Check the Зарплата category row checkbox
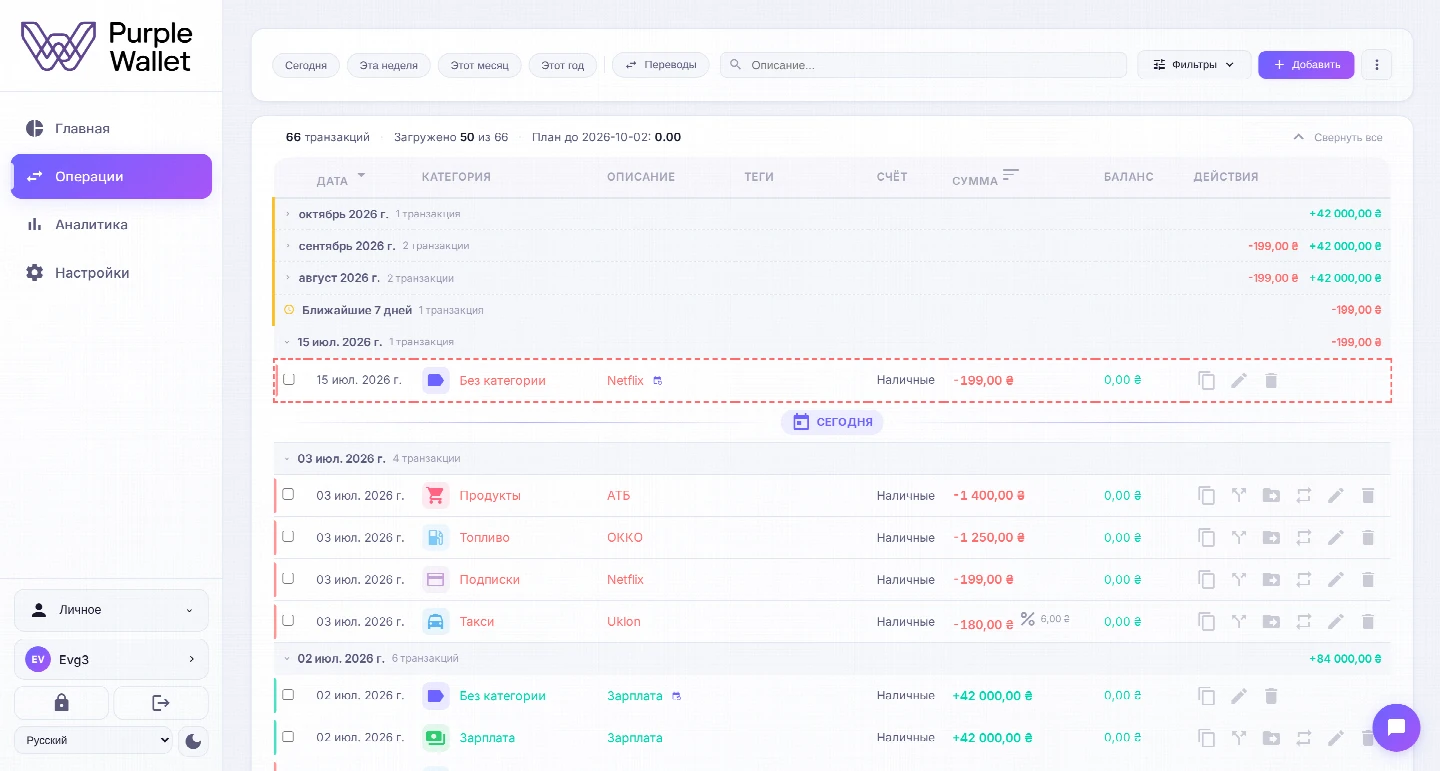The width and height of the screenshot is (1440, 771). click(x=288, y=736)
